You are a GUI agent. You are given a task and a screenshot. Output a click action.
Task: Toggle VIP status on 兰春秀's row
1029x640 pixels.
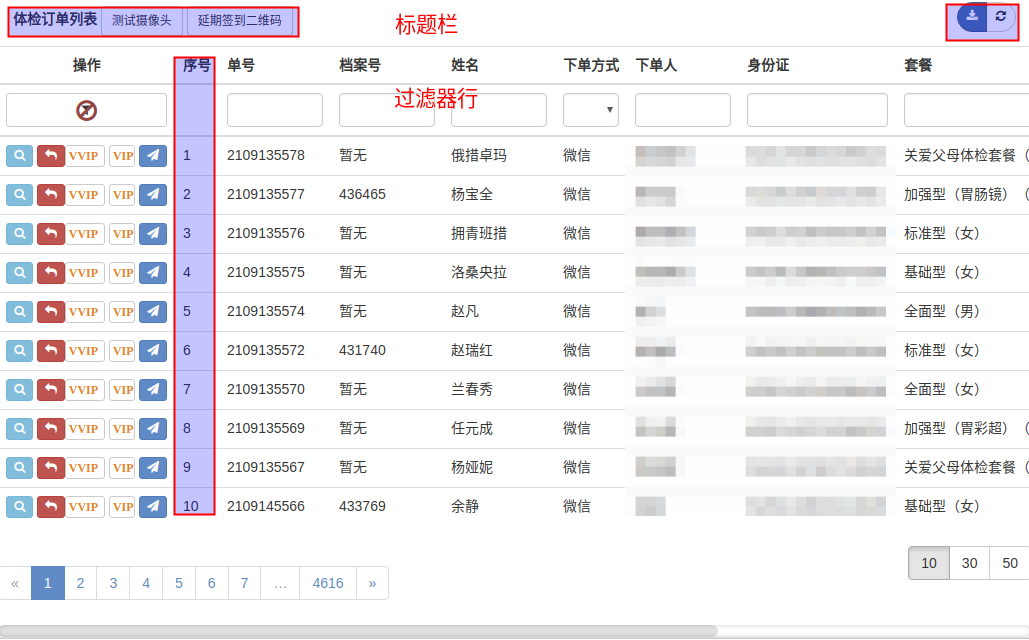point(122,389)
